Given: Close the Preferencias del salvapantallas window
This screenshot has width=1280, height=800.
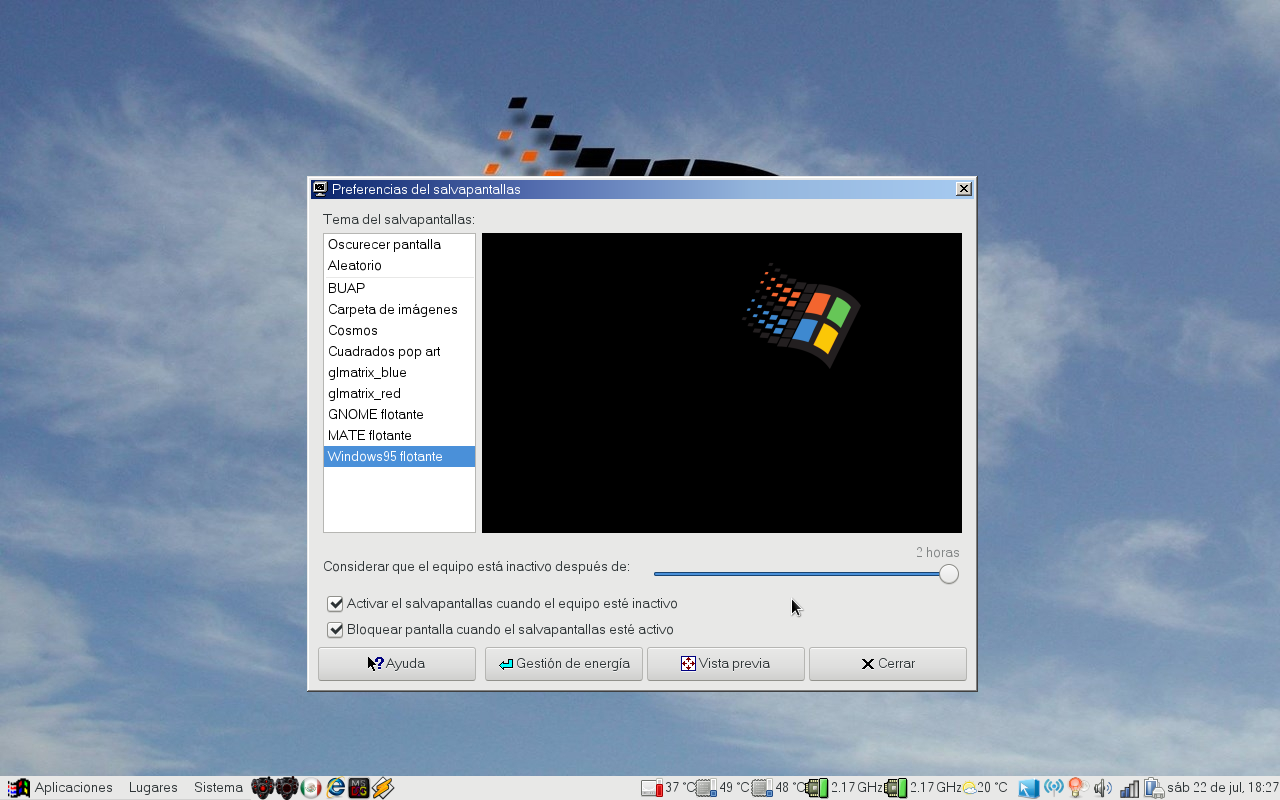Looking at the screenshot, I should [x=963, y=189].
